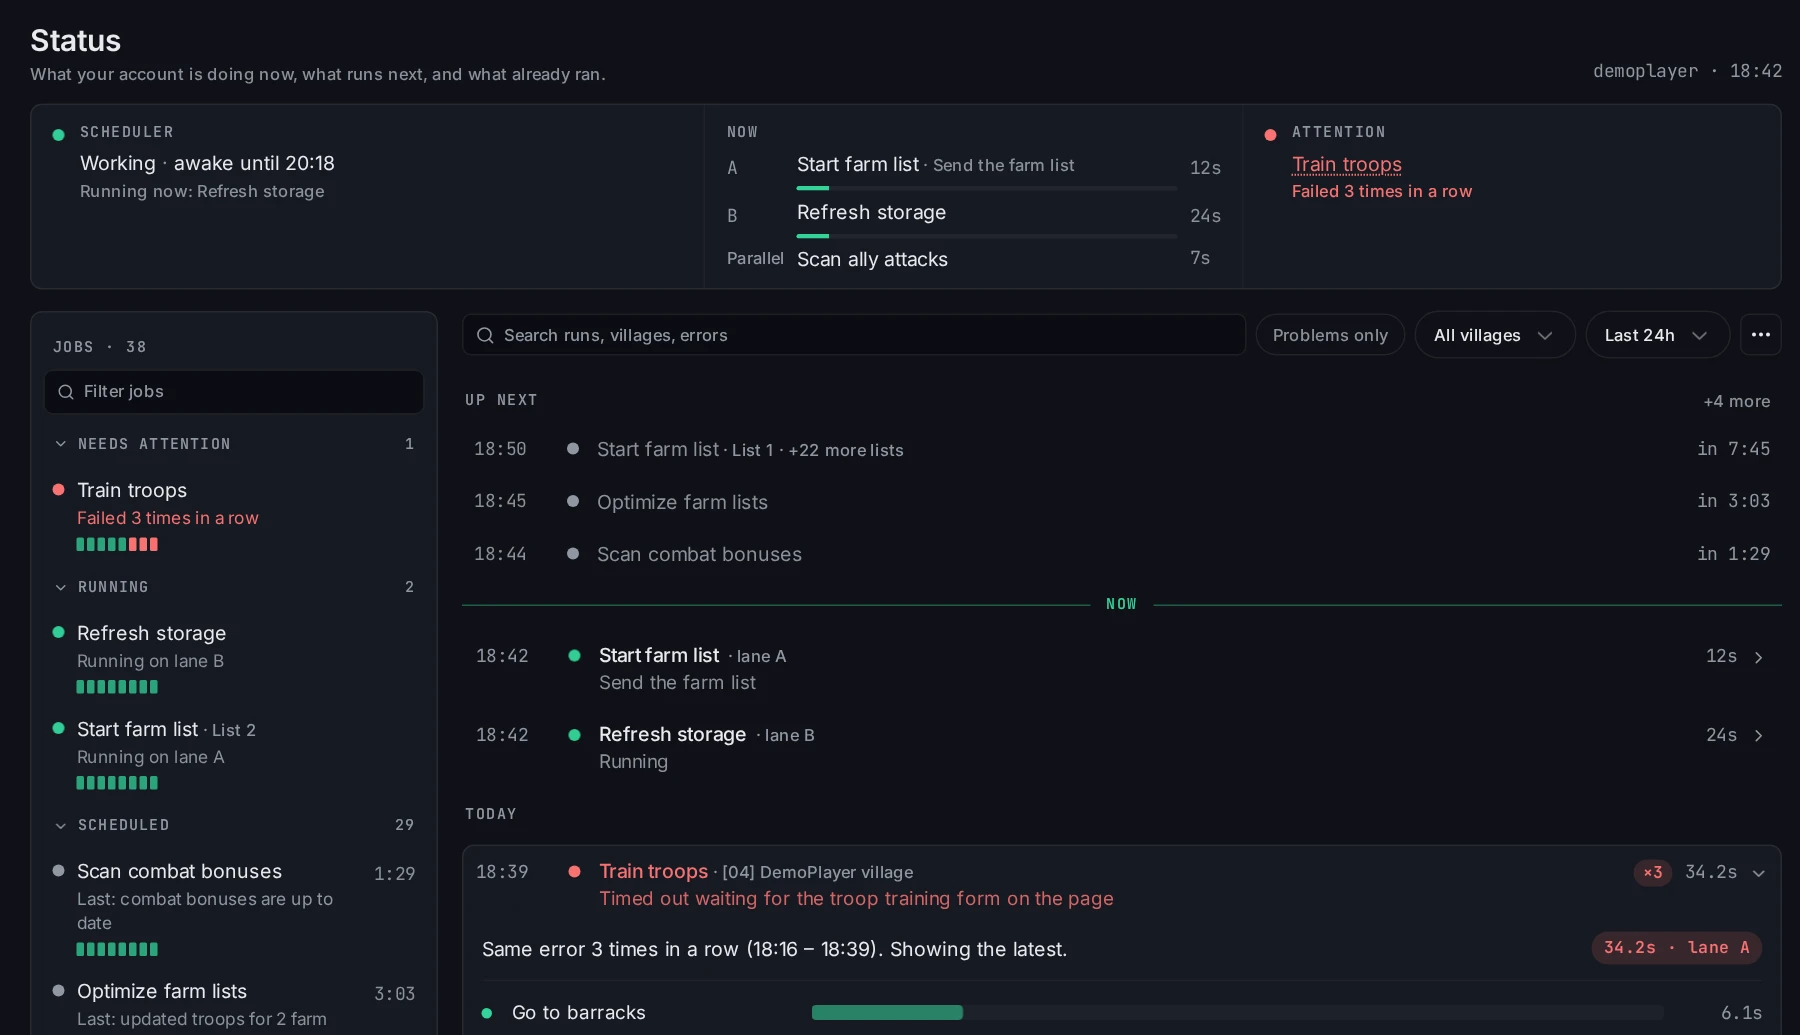
Task: Click the Refresh storage job history bars
Action: point(117,687)
